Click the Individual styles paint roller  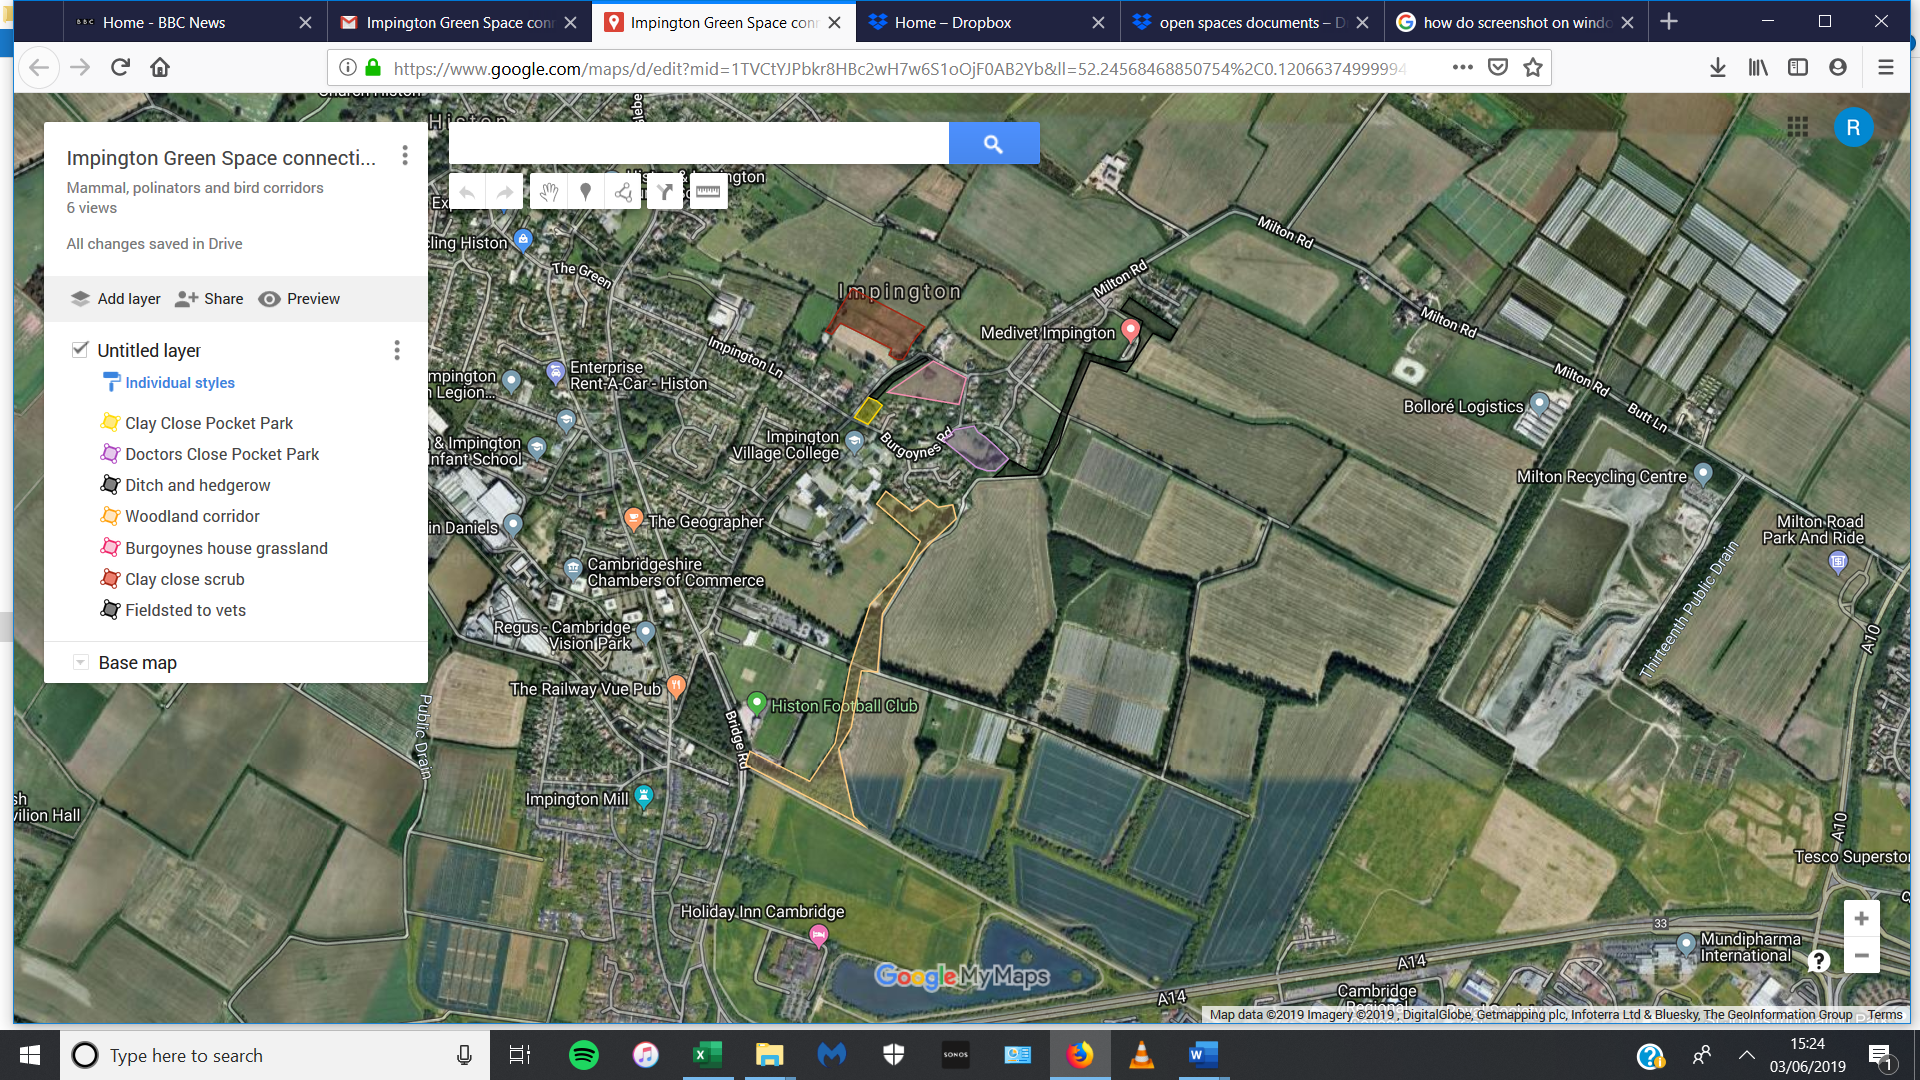(111, 382)
